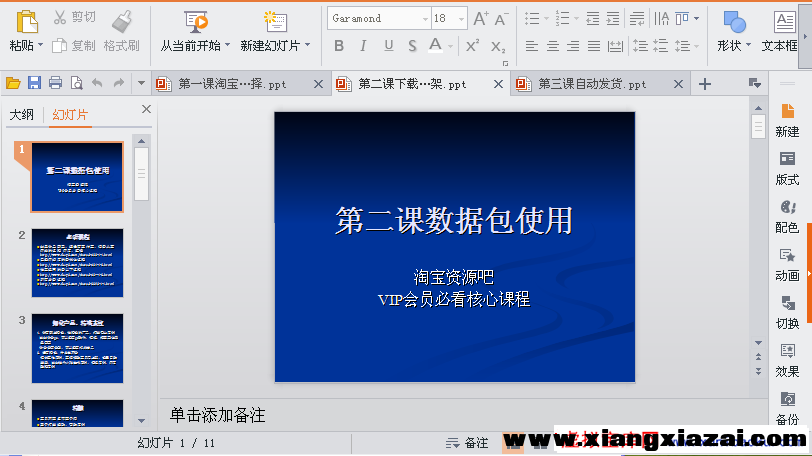Toggle underline formatting
812x456 pixels.
click(388, 46)
